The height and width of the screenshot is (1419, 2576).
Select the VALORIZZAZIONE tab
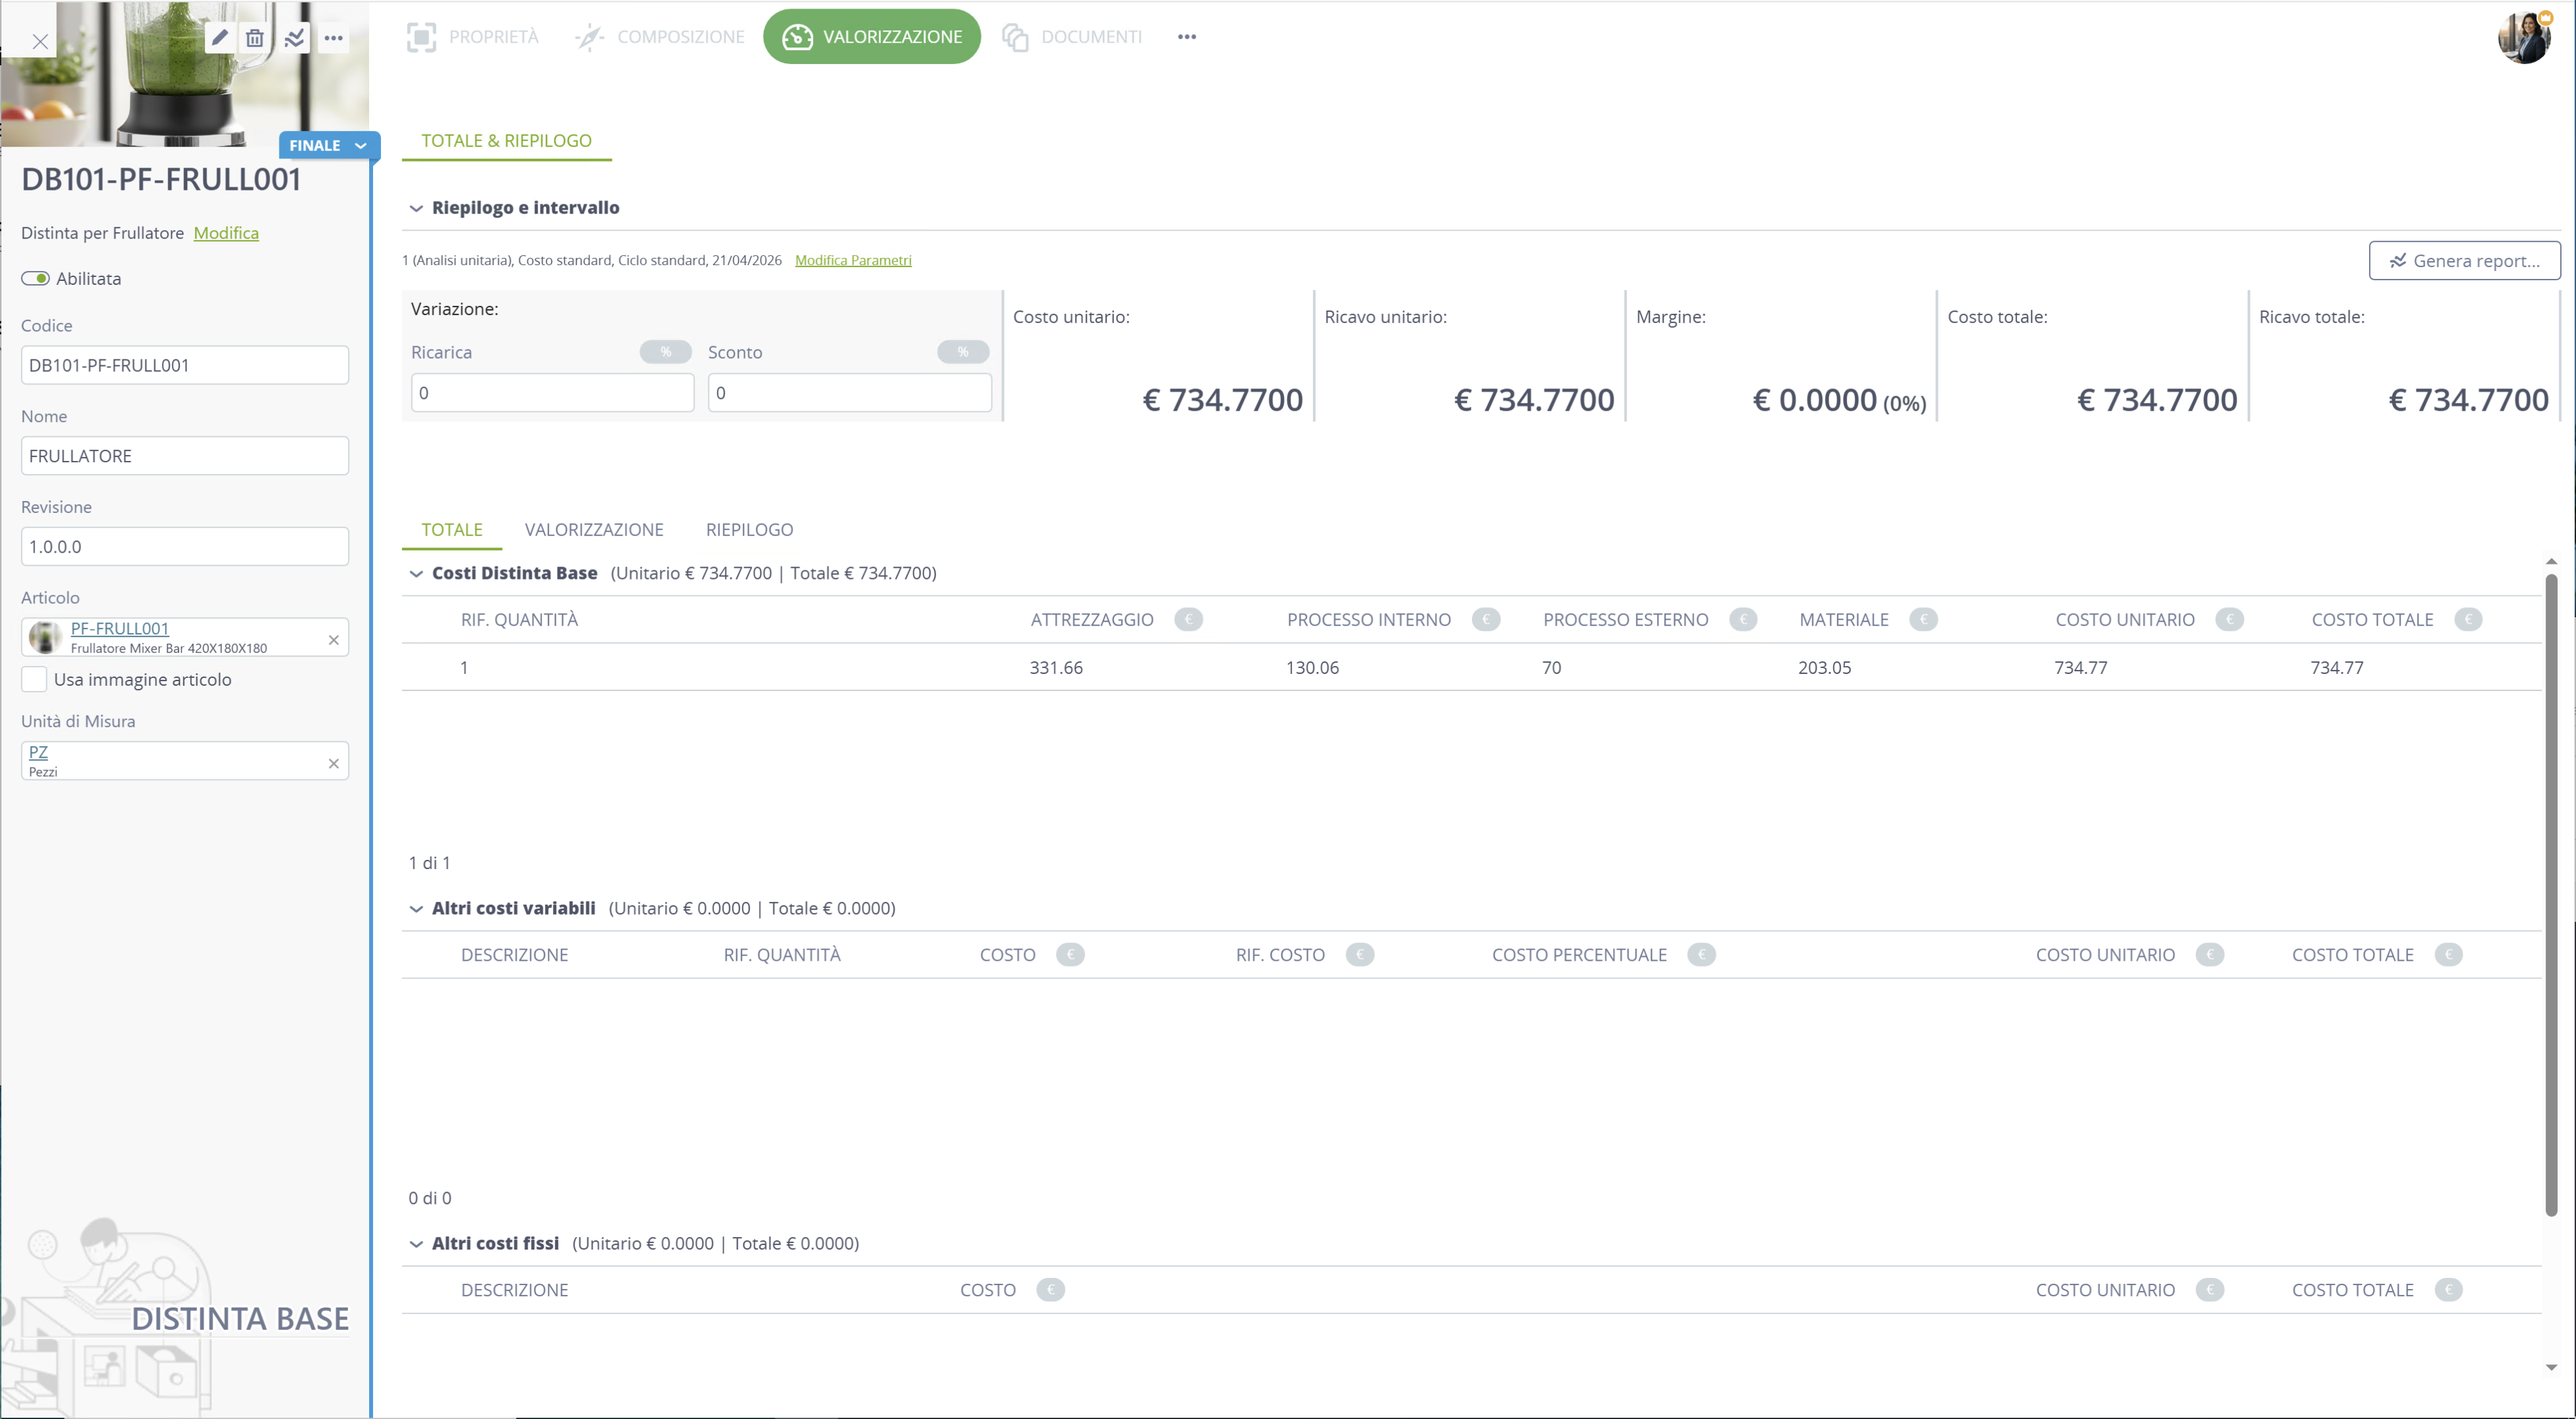(872, 37)
